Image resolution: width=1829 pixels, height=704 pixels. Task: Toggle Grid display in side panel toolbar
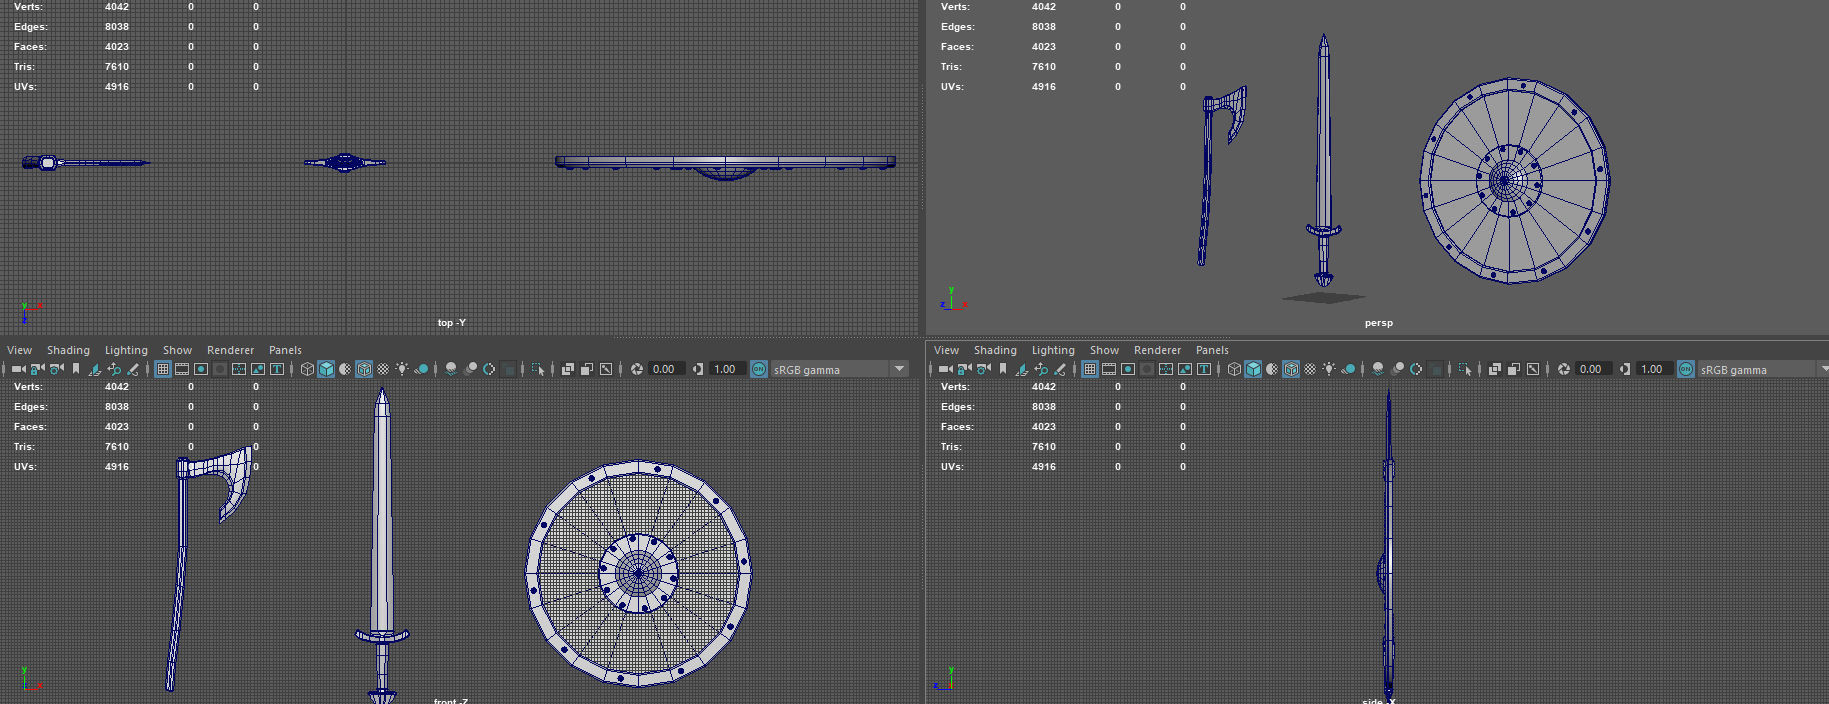(x=1089, y=369)
